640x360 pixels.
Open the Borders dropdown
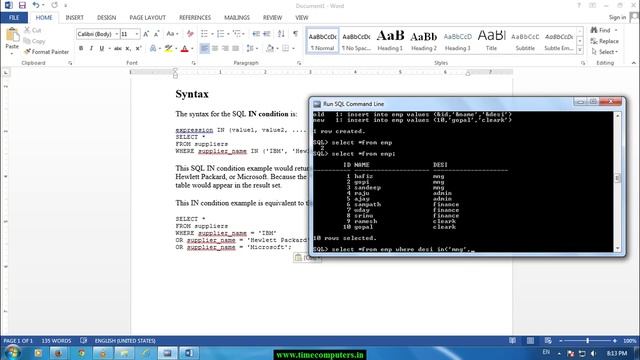[x=294, y=48]
